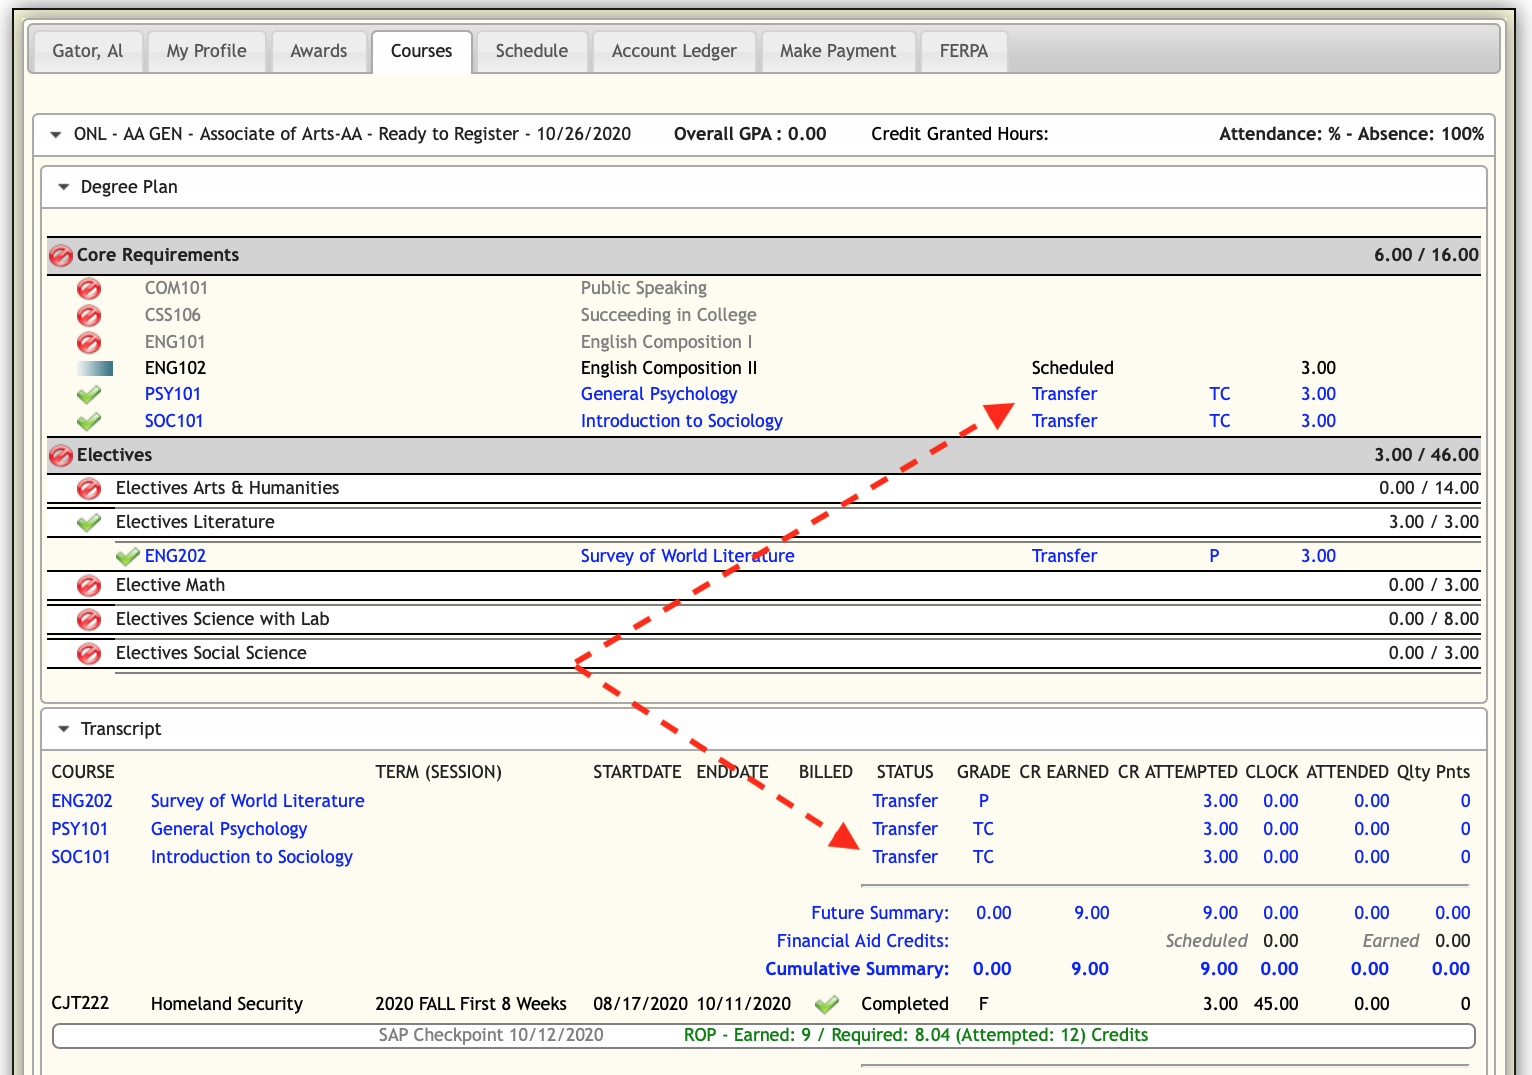Collapse the Transcript section
1532x1075 pixels.
[64, 729]
